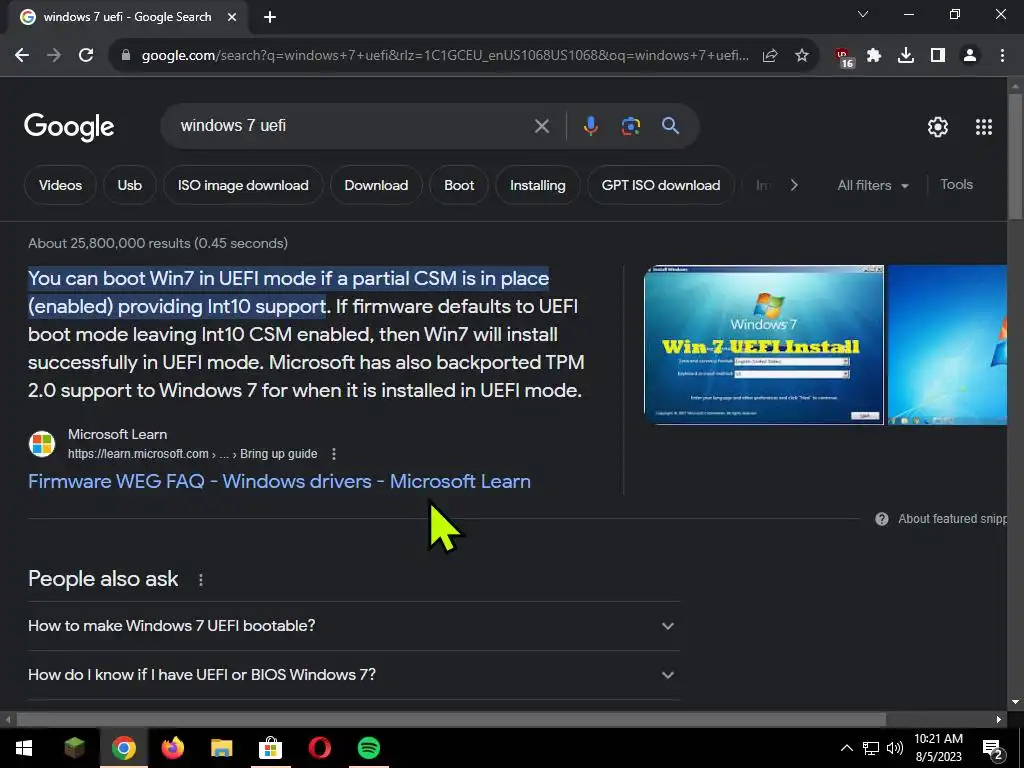This screenshot has width=1024, height=768.
Task: Open the Chrome profile avatar
Action: (x=970, y=56)
